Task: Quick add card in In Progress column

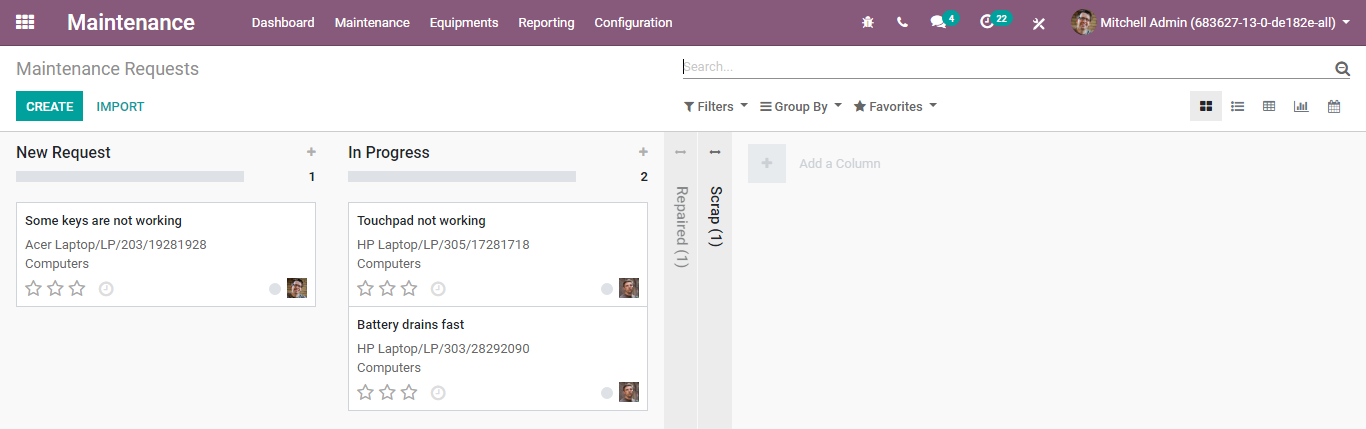Action: pos(643,152)
